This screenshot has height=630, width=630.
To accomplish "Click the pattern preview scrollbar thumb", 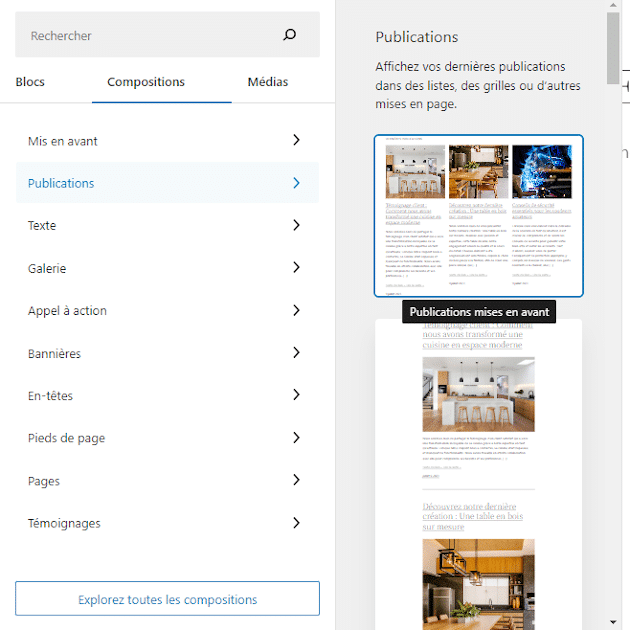I will pos(614,45).
